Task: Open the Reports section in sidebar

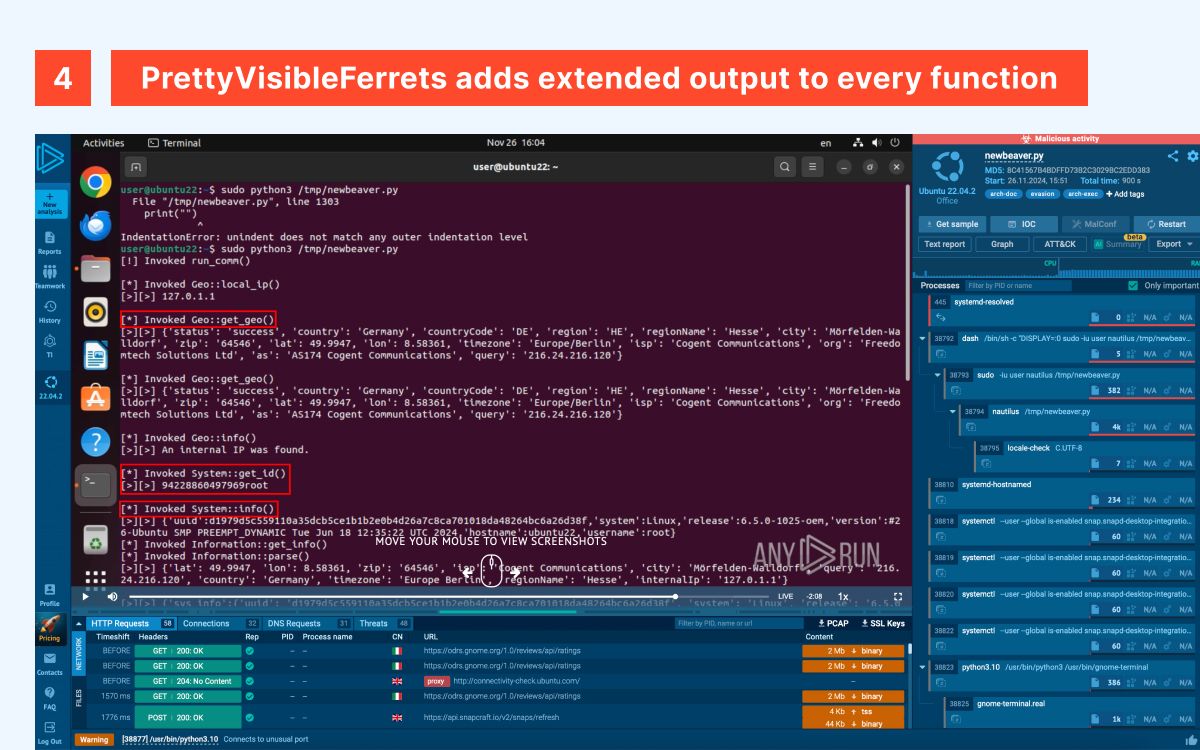Action: tap(49, 242)
